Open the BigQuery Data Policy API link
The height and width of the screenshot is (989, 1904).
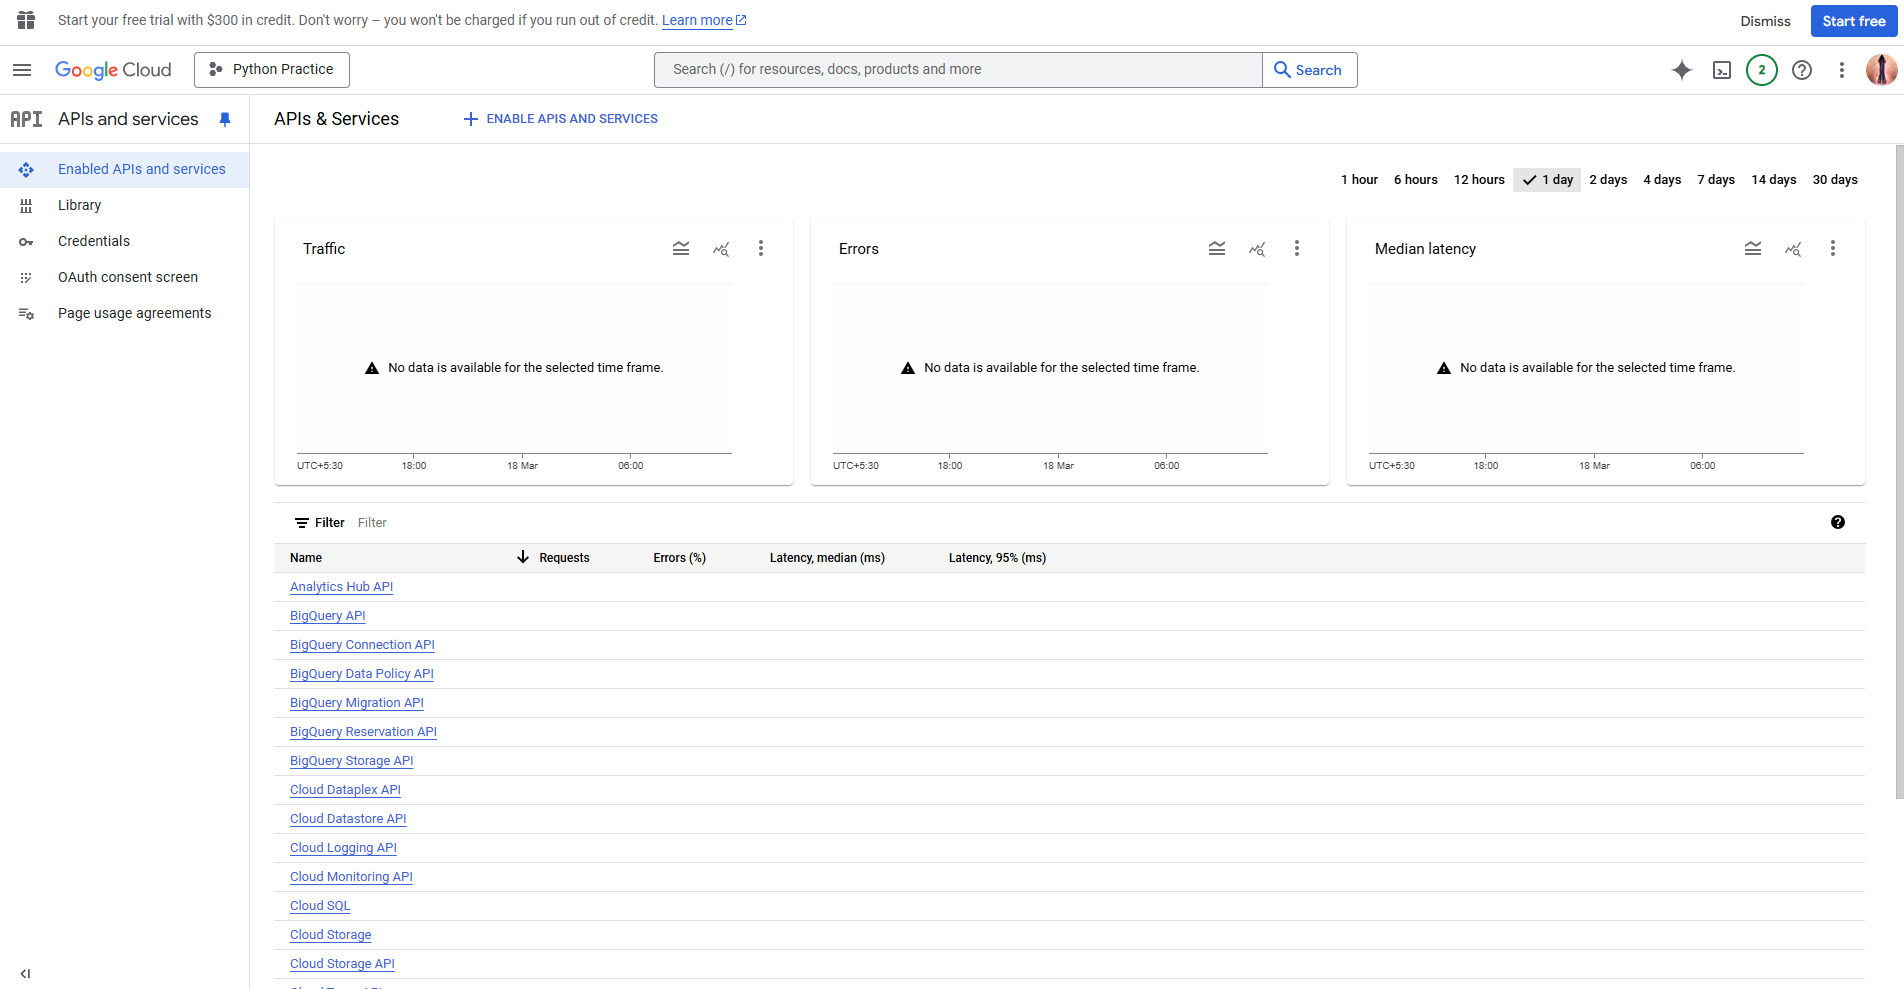click(x=361, y=674)
